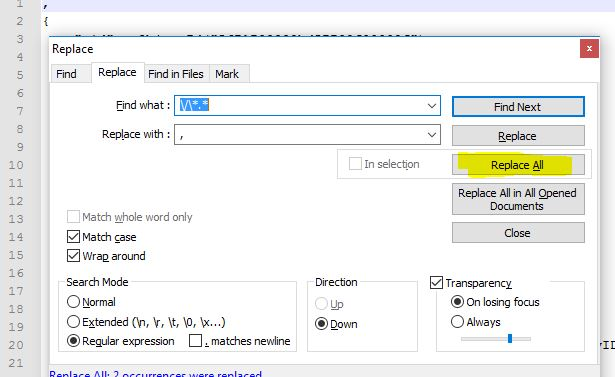Viewport: 615px width, 377px height.
Task: Select the Normal search mode
Action: tap(73, 302)
